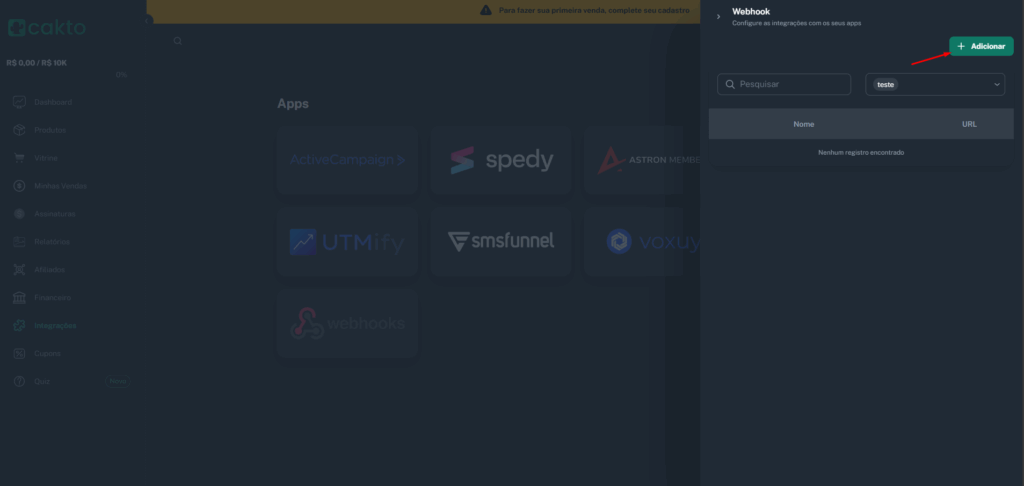
Task: Click the Pesquisar search field
Action: pyautogui.click(x=784, y=84)
